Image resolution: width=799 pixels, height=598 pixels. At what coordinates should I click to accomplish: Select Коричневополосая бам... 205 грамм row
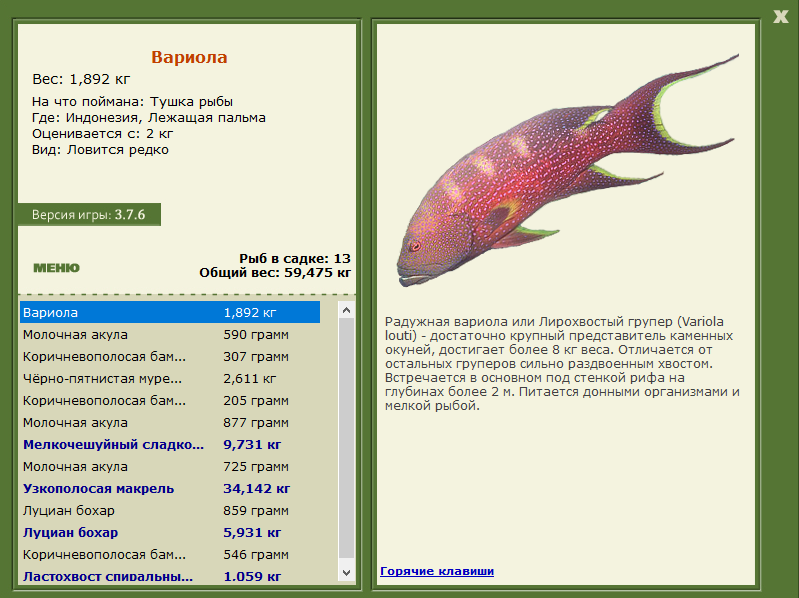(x=170, y=400)
